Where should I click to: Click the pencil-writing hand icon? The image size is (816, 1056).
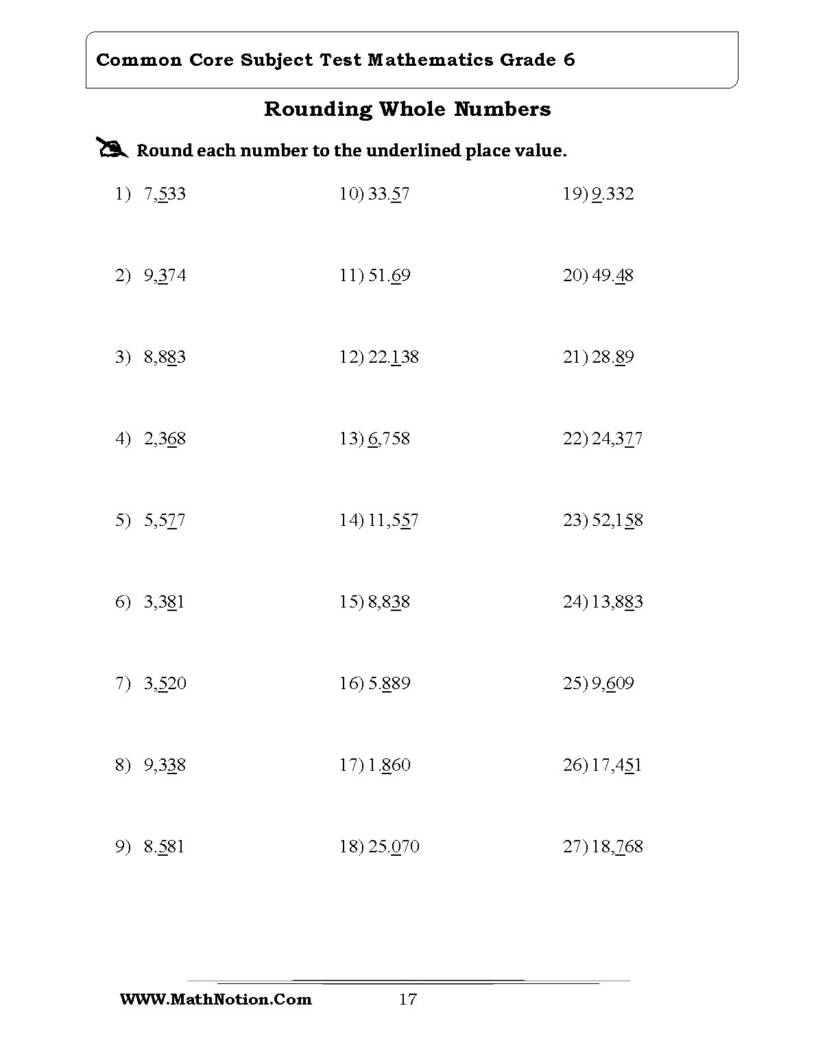coord(112,147)
